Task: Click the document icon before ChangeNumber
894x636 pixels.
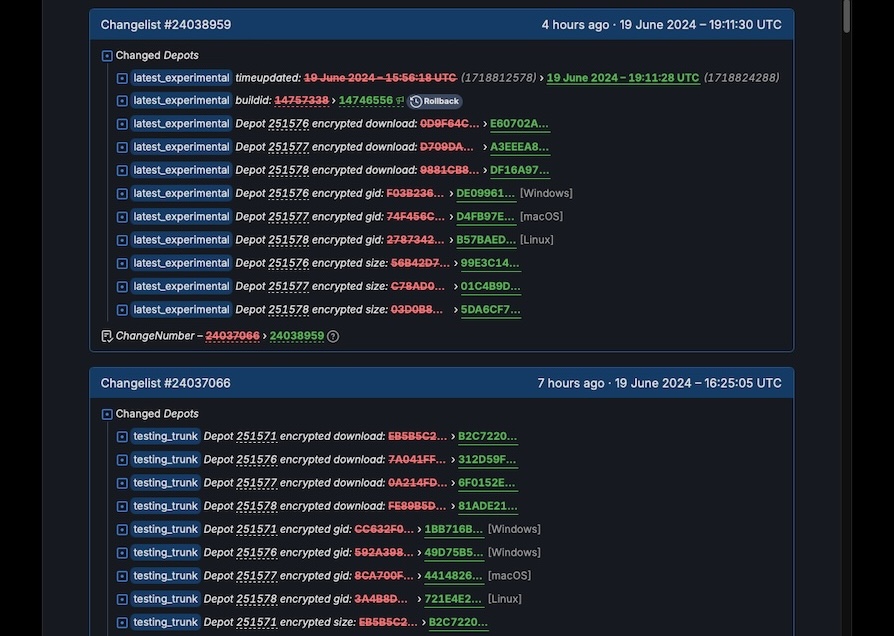Action: pos(107,336)
